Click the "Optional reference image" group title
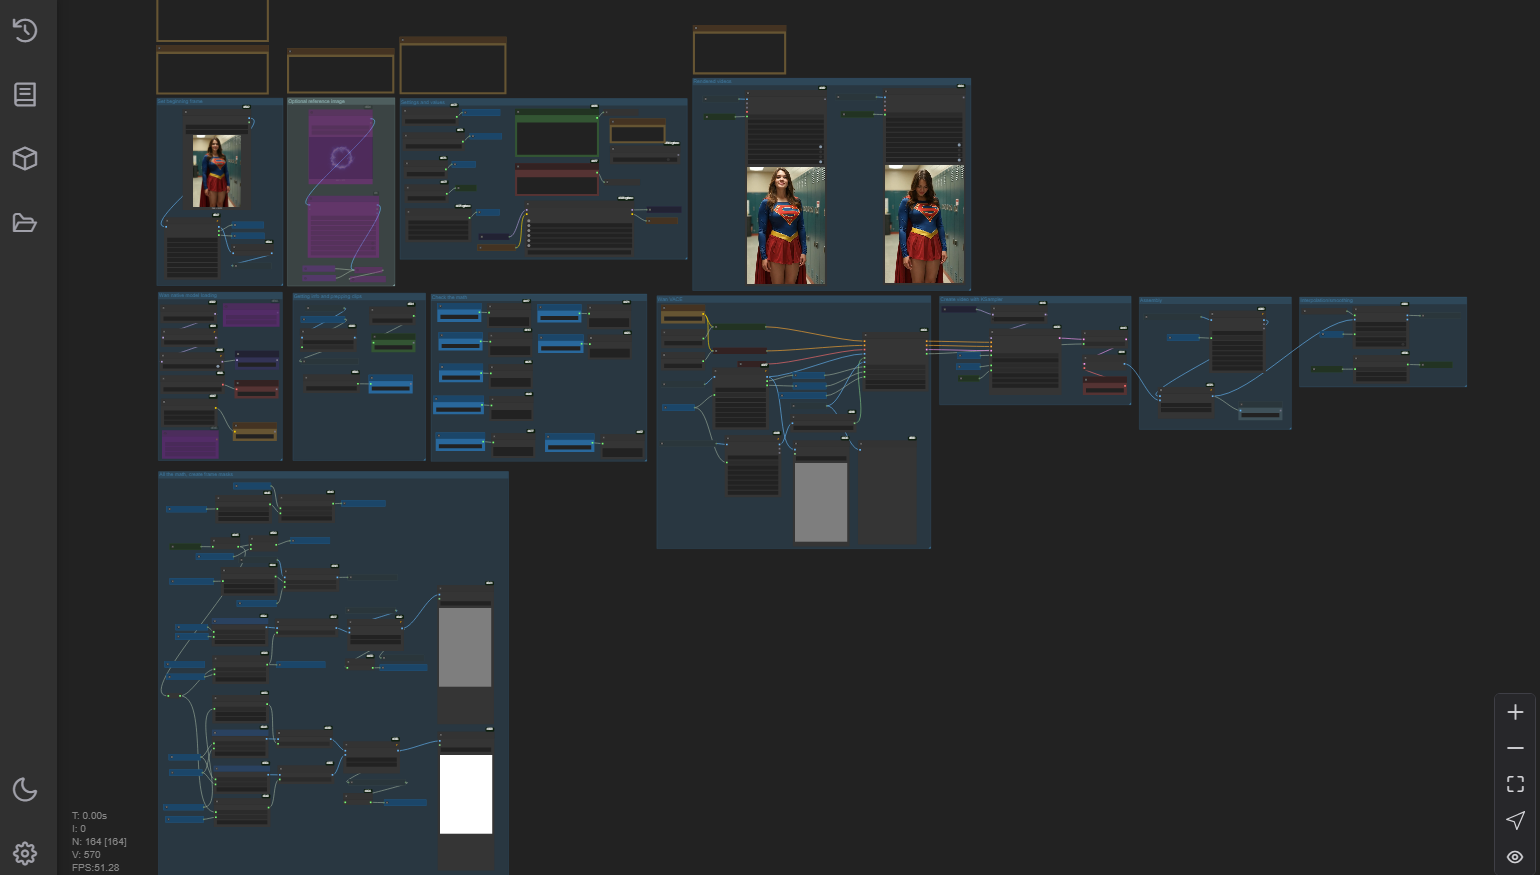 point(317,102)
